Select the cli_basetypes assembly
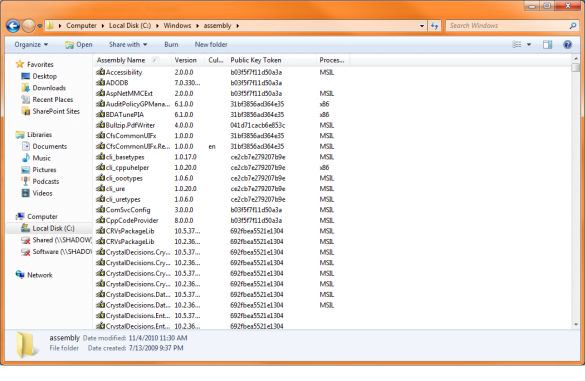The height and width of the screenshot is (381, 585). pos(125,157)
